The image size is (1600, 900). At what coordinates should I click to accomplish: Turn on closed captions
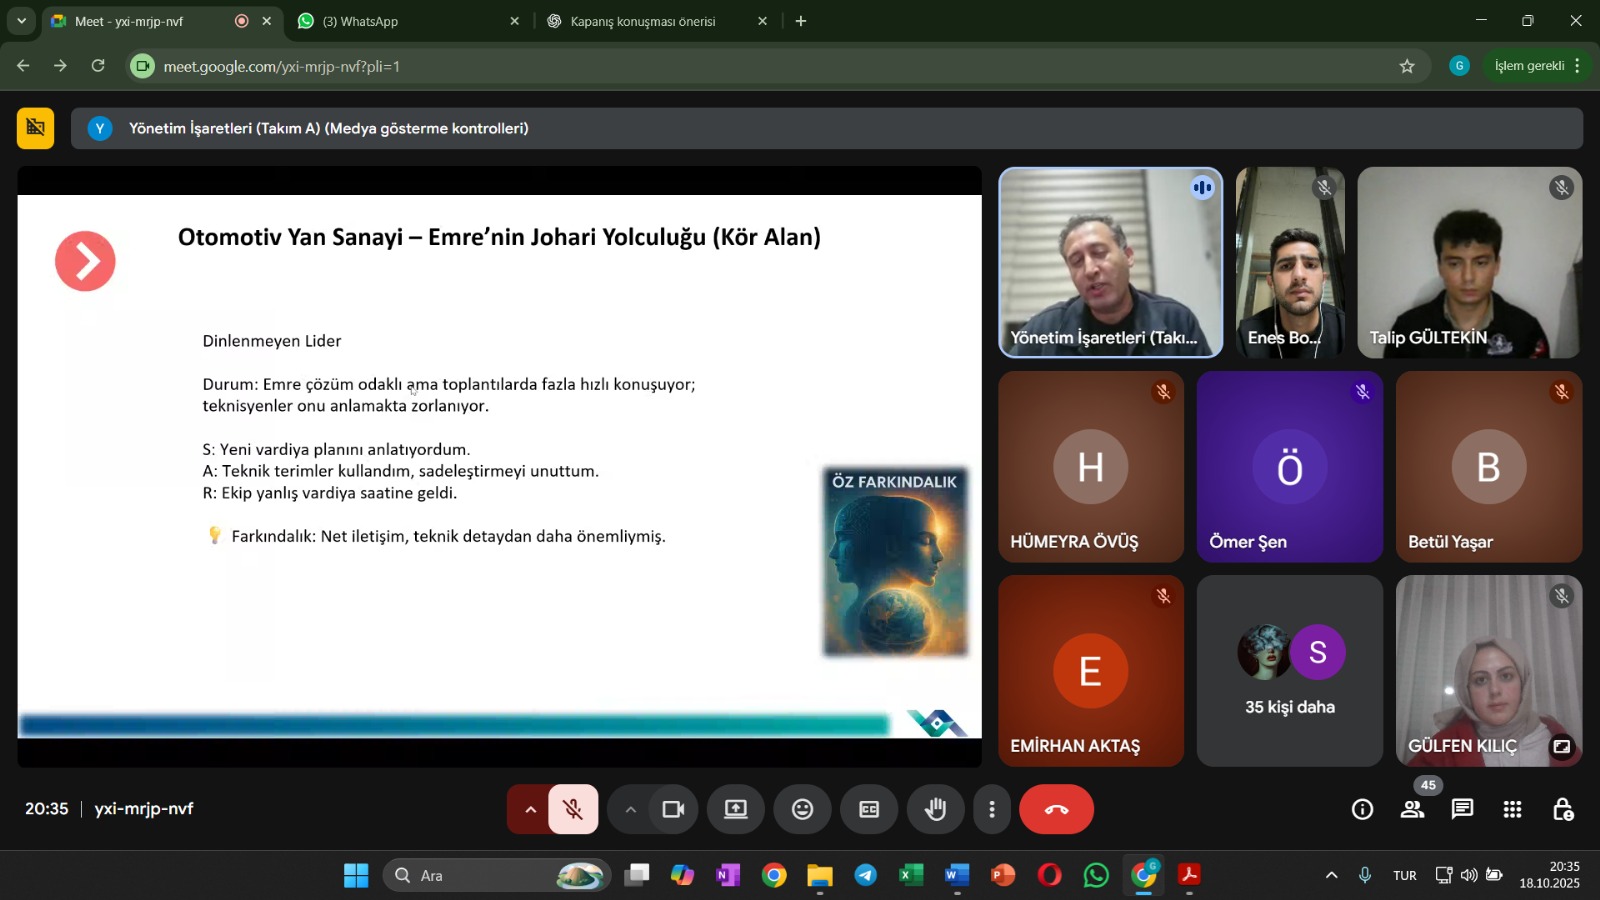pyautogui.click(x=869, y=809)
